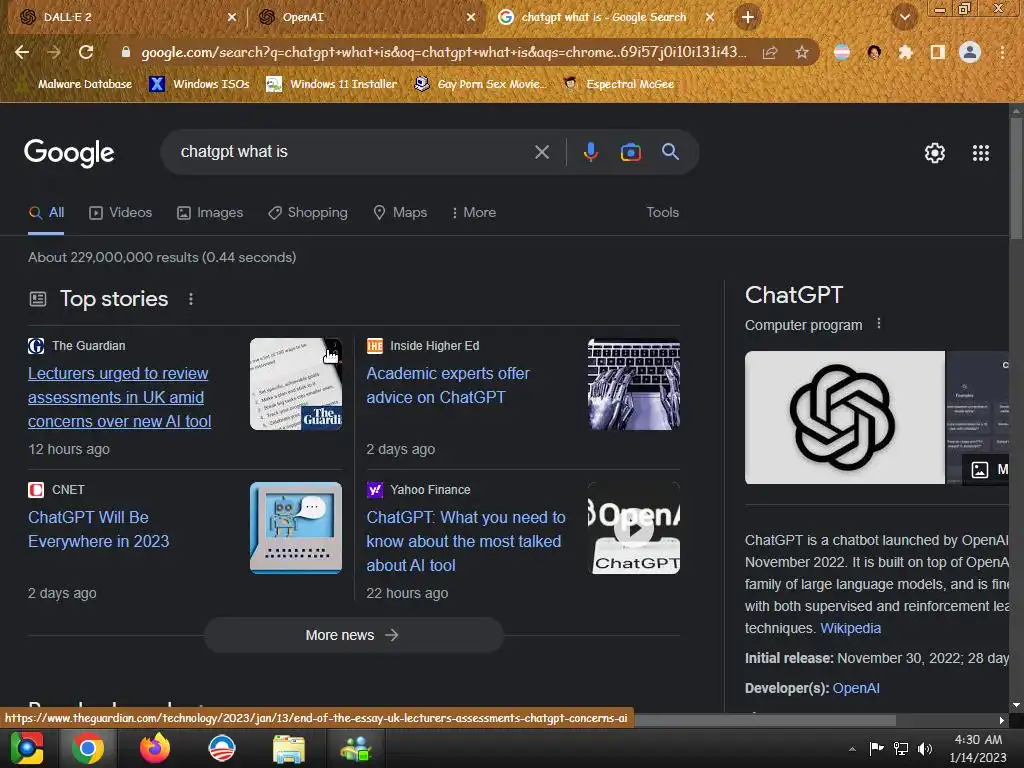Image resolution: width=1024 pixels, height=768 pixels.
Task: Click the horizontal scrollbar right arrow
Action: [1002, 720]
